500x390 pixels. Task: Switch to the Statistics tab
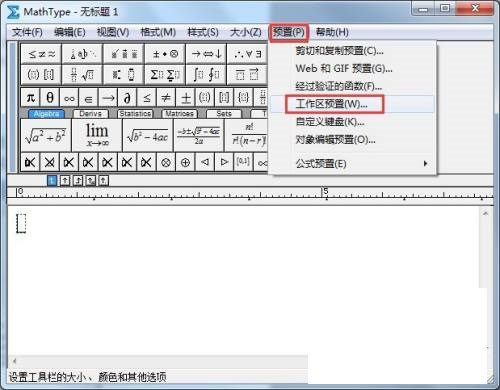click(135, 114)
